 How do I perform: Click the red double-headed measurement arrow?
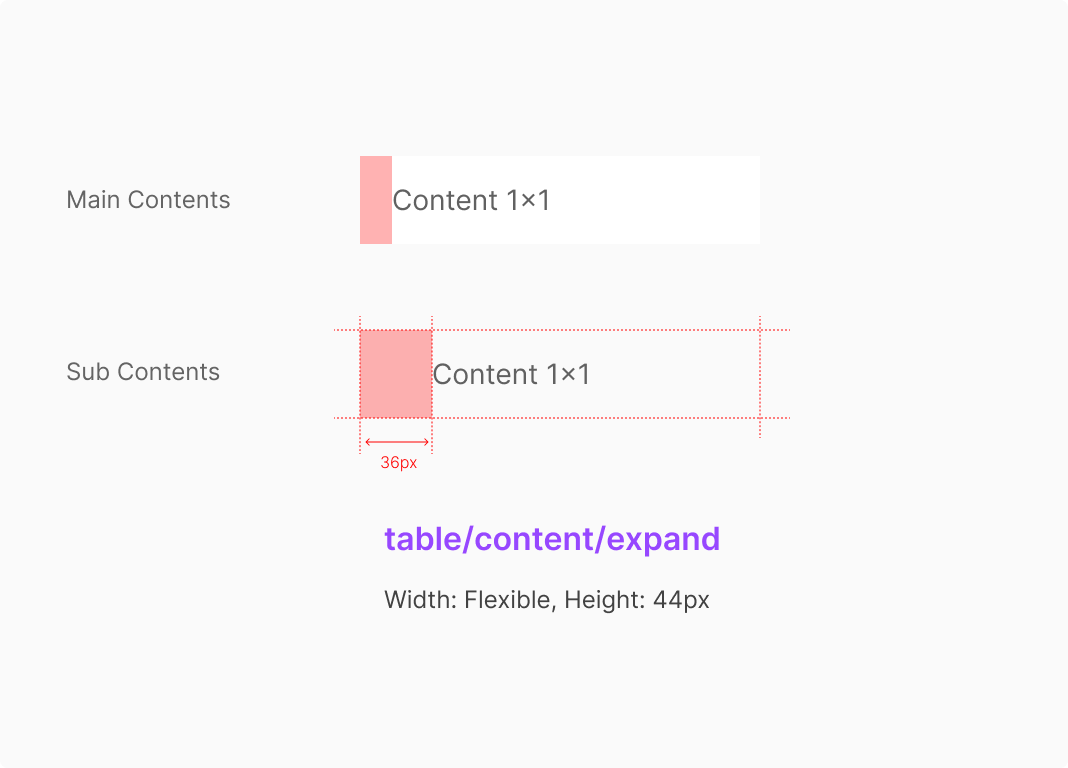click(397, 442)
